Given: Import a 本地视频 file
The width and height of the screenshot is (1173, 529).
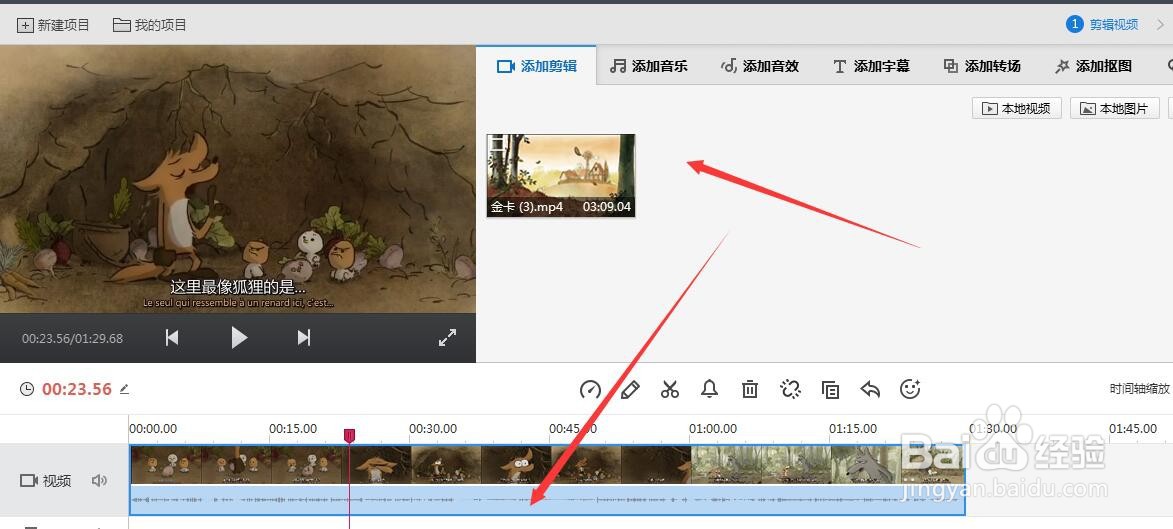Looking at the screenshot, I should click(x=1017, y=108).
